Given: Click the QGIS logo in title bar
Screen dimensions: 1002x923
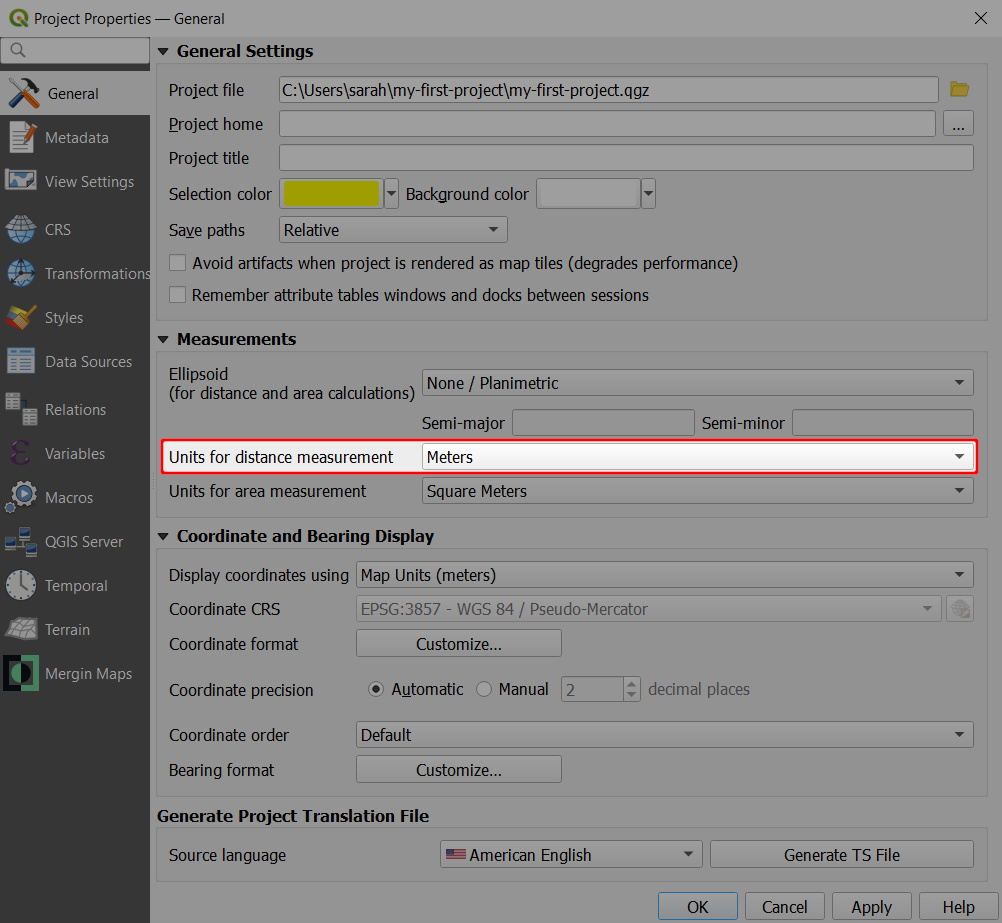Looking at the screenshot, I should pos(19,18).
